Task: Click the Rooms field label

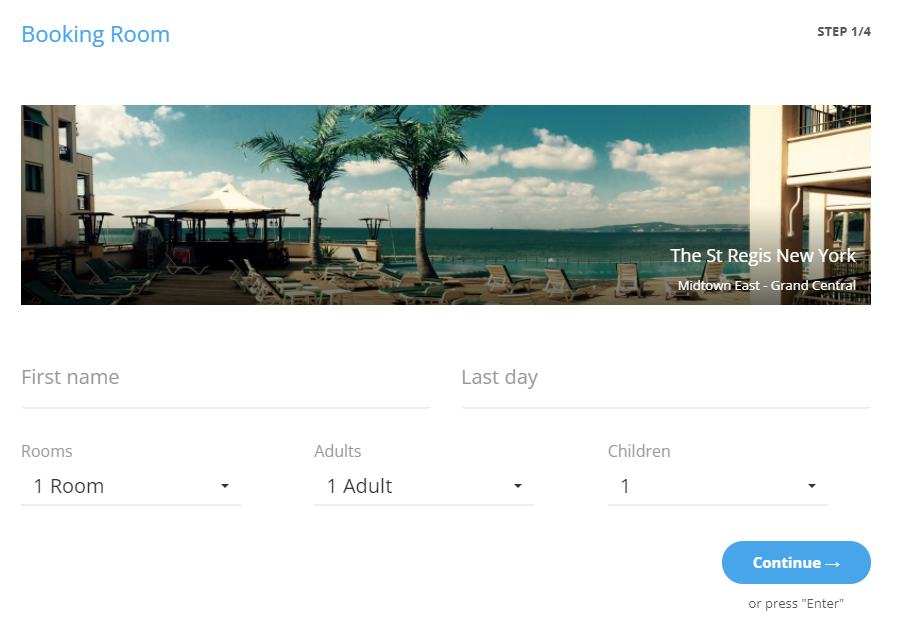Action: [x=47, y=451]
